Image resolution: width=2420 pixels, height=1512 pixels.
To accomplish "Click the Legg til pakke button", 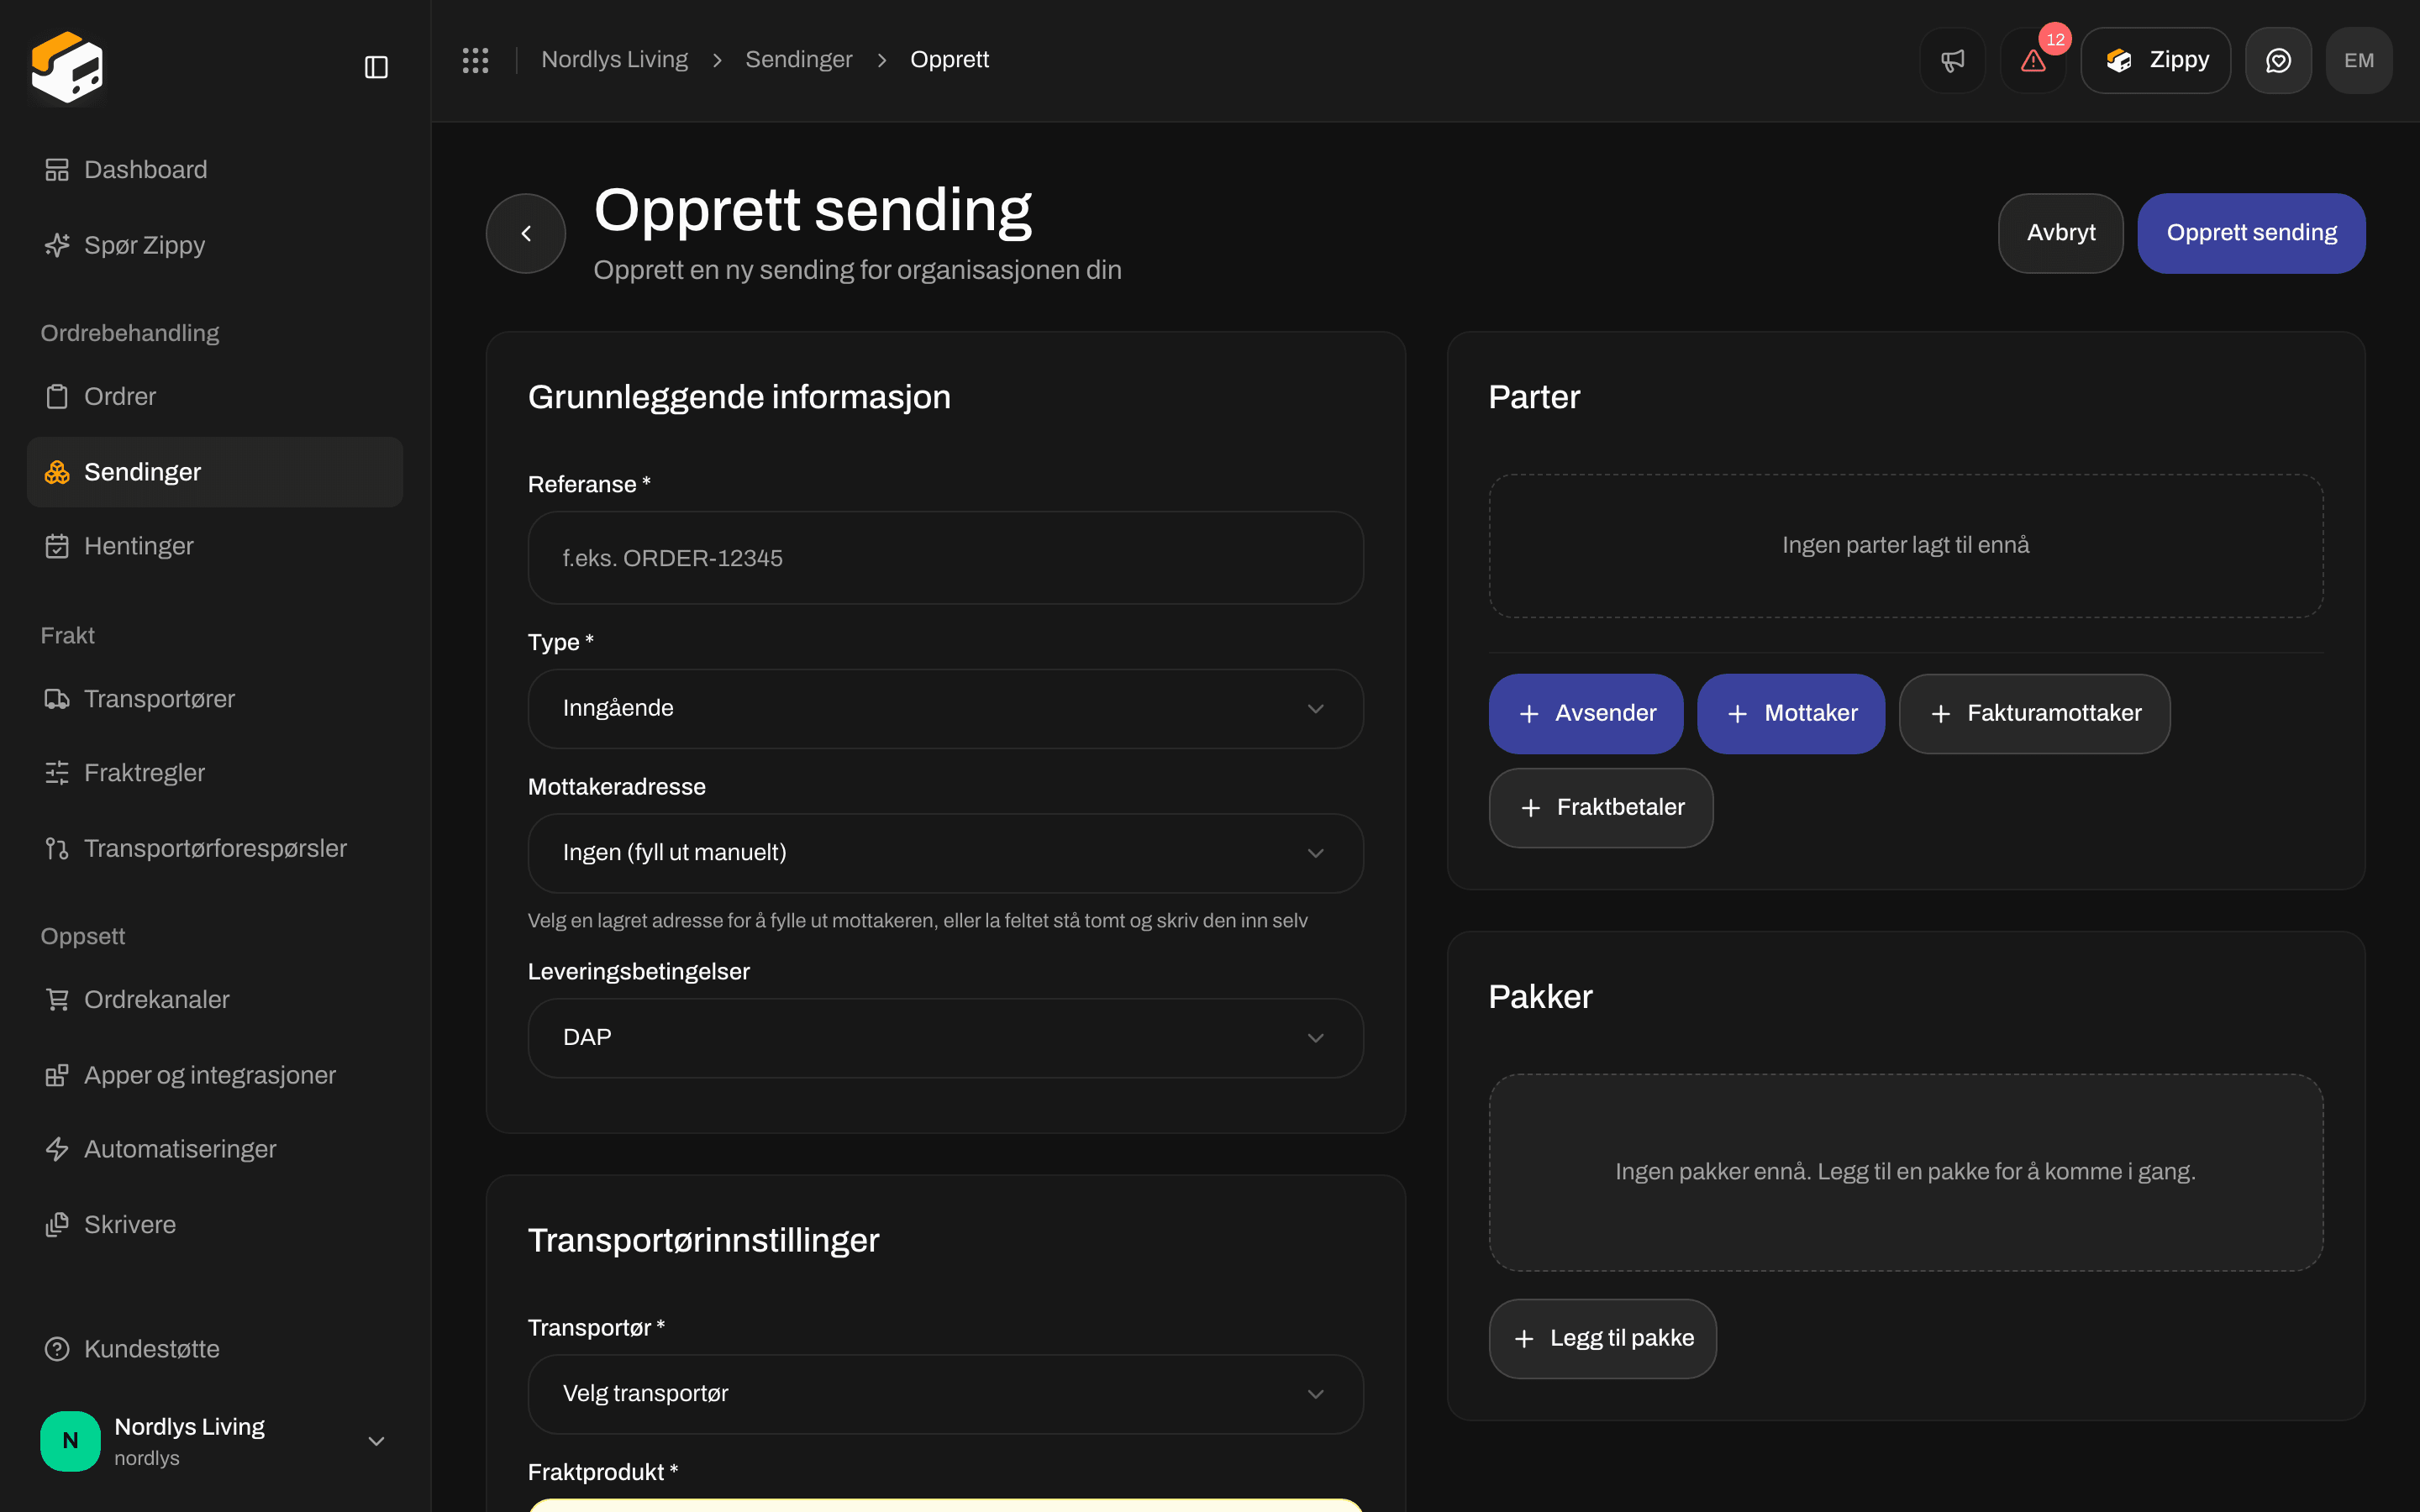I will click(x=1603, y=1339).
